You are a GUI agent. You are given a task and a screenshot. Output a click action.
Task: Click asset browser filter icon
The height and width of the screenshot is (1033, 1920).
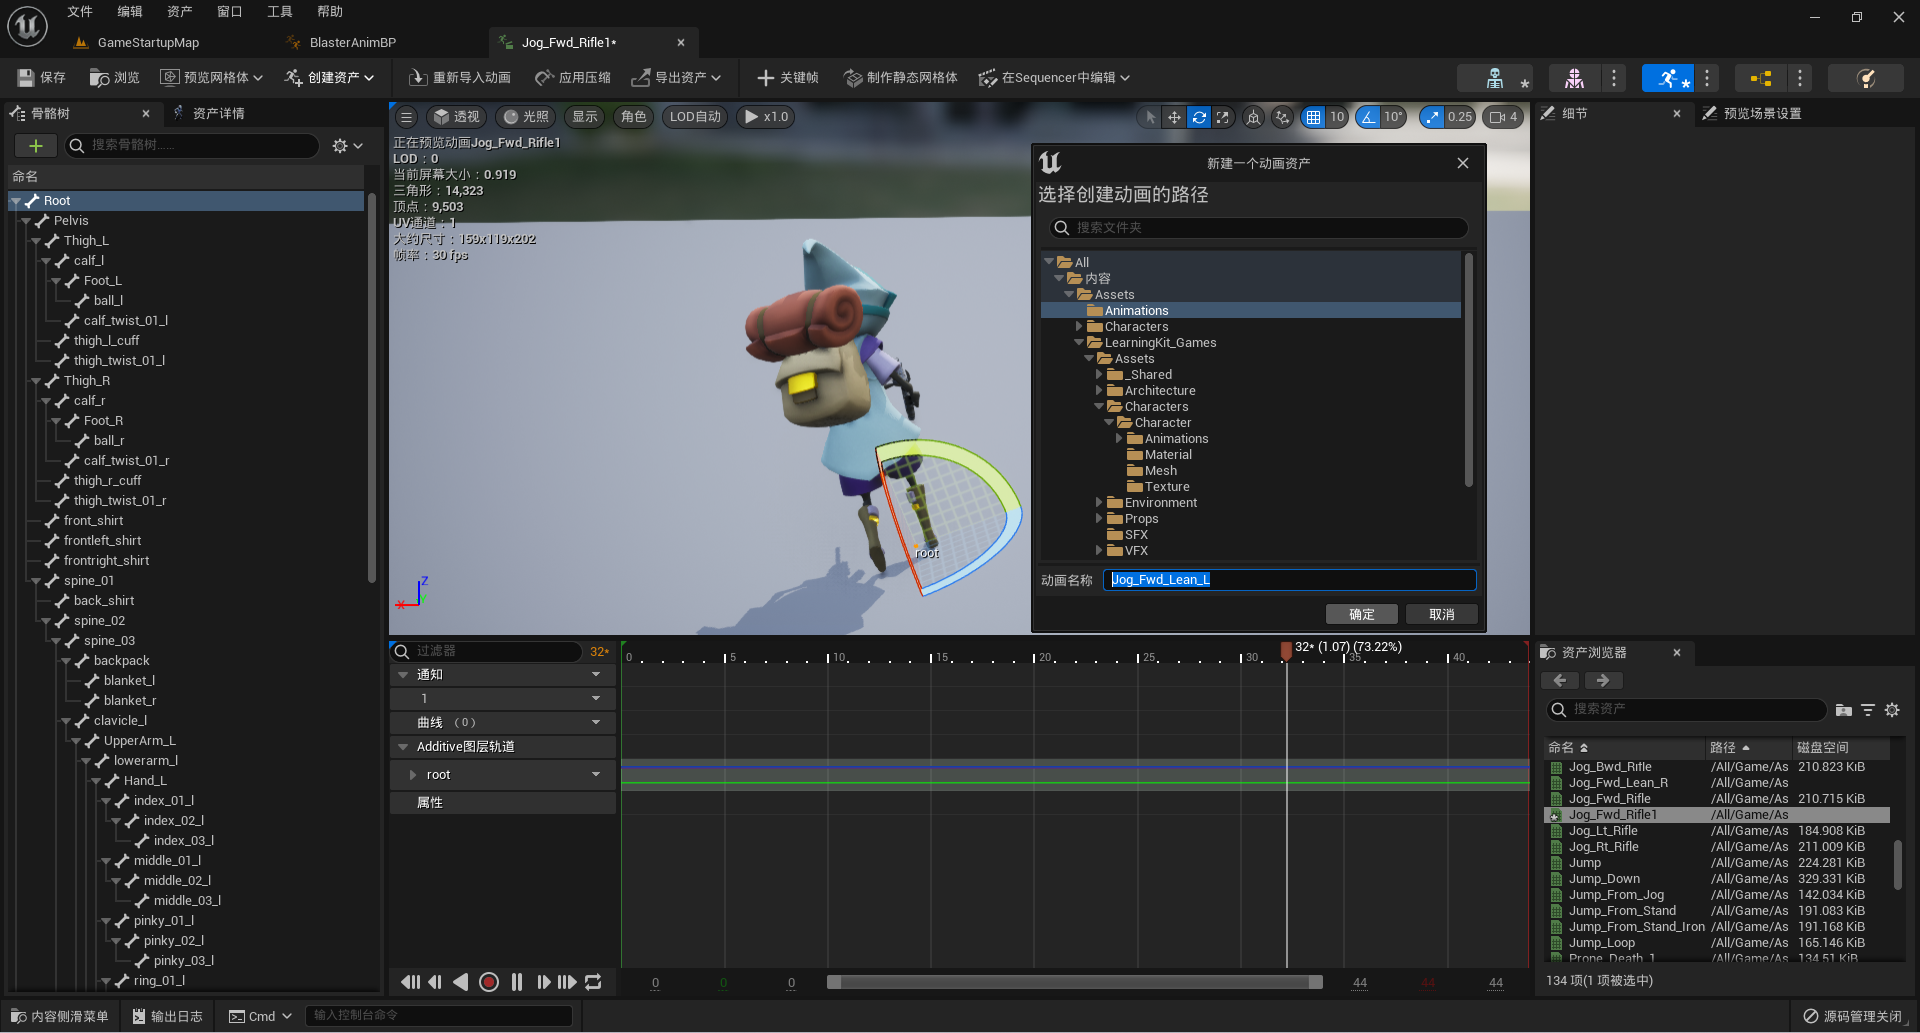click(x=1868, y=710)
